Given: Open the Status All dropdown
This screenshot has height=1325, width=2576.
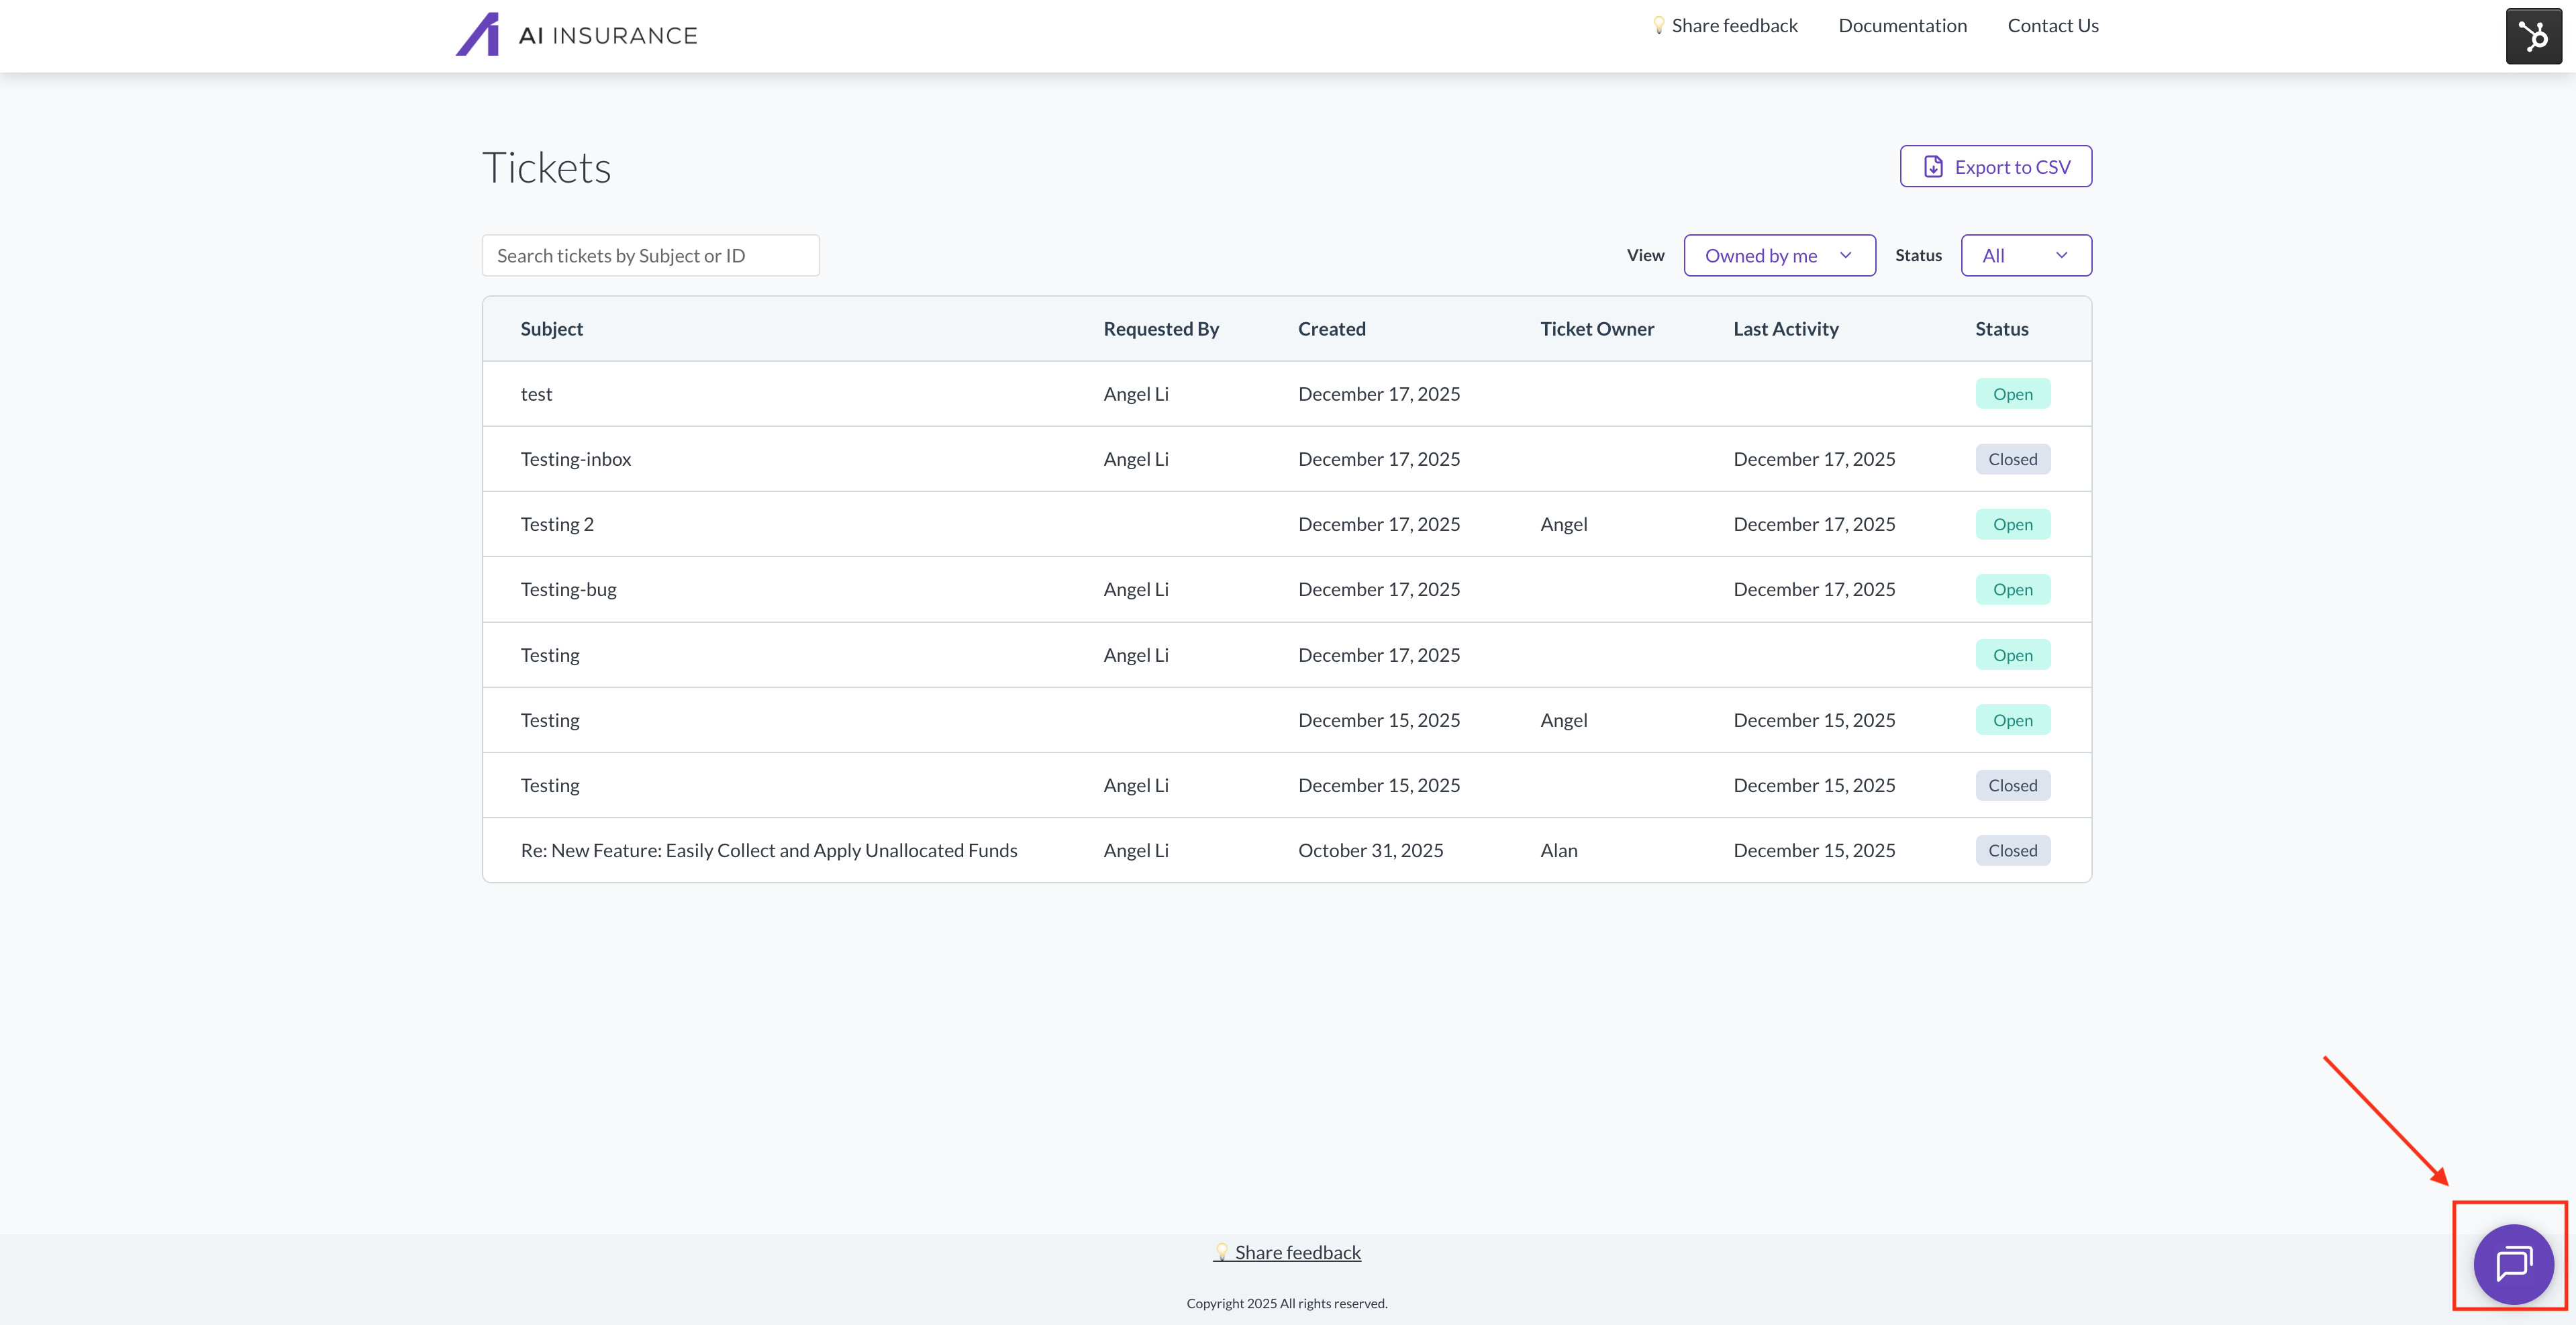Looking at the screenshot, I should click(2025, 256).
